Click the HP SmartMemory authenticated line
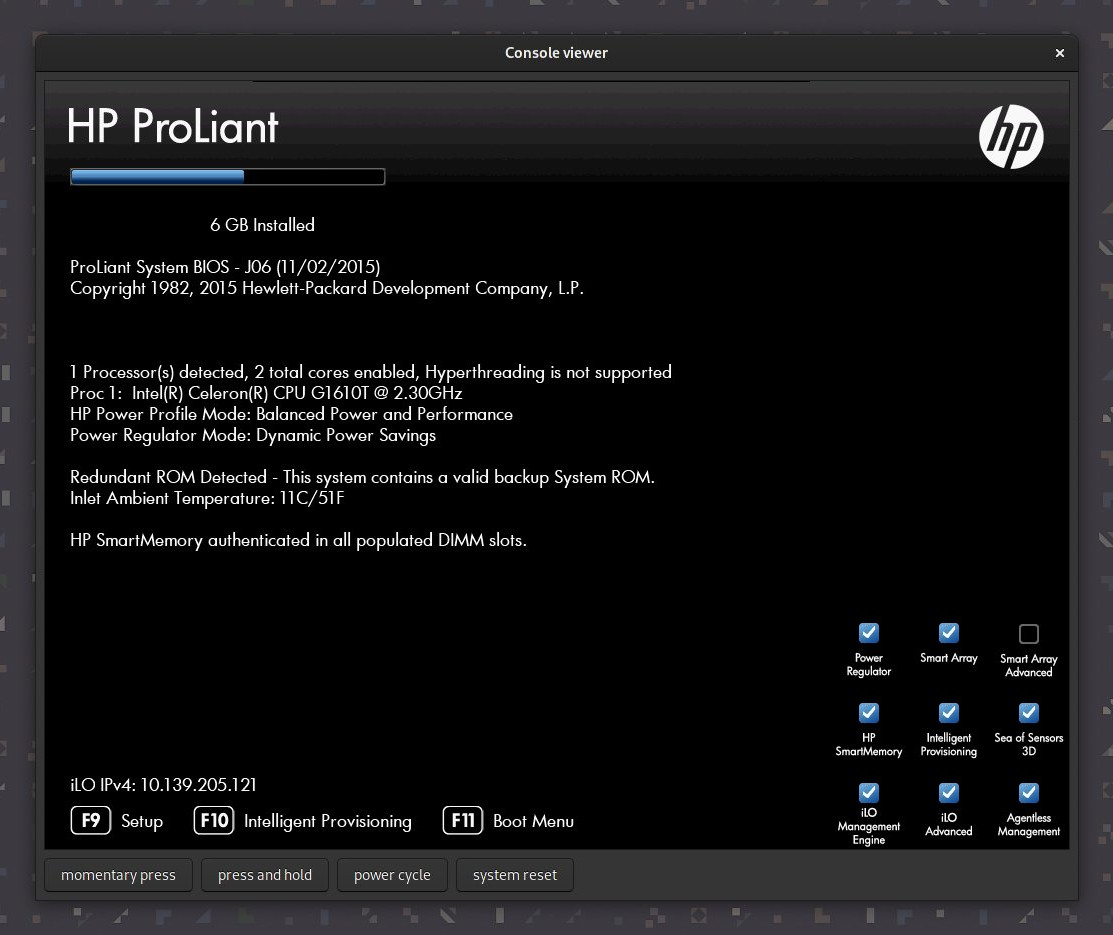 click(298, 540)
